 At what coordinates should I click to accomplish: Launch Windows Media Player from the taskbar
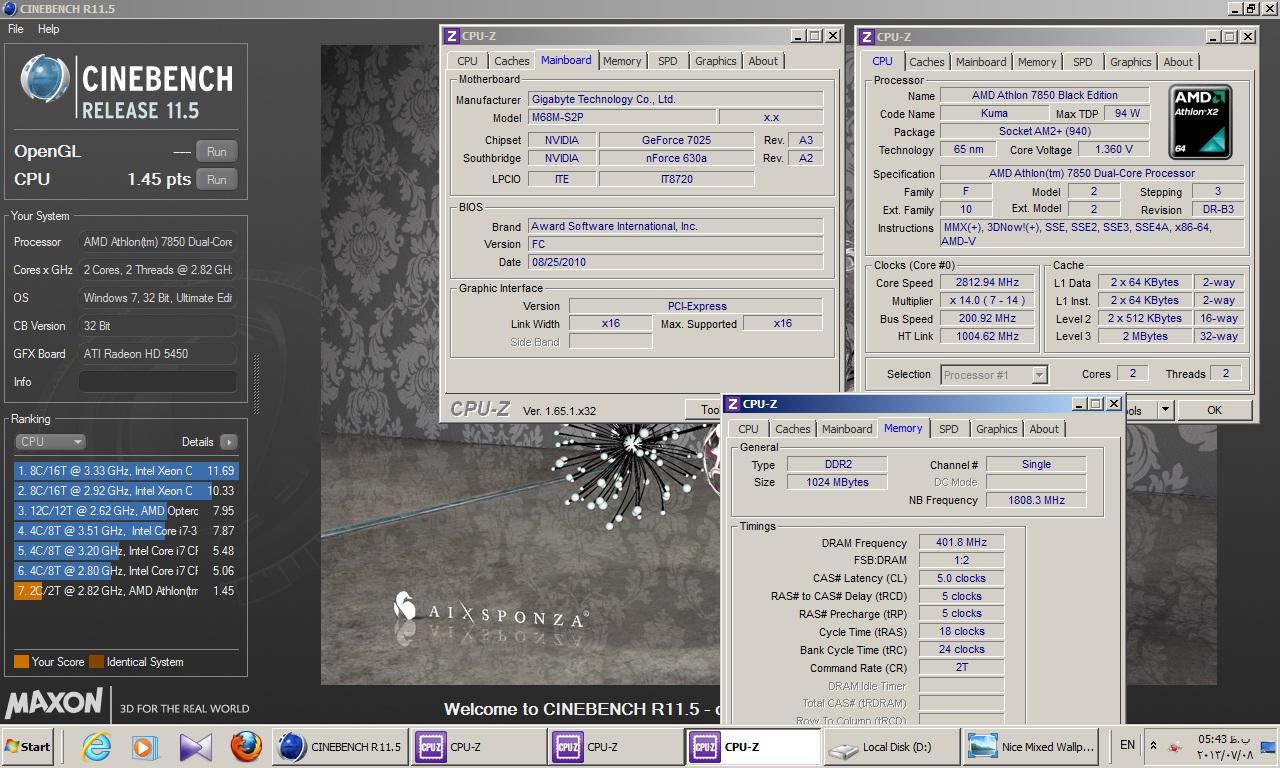click(x=145, y=746)
